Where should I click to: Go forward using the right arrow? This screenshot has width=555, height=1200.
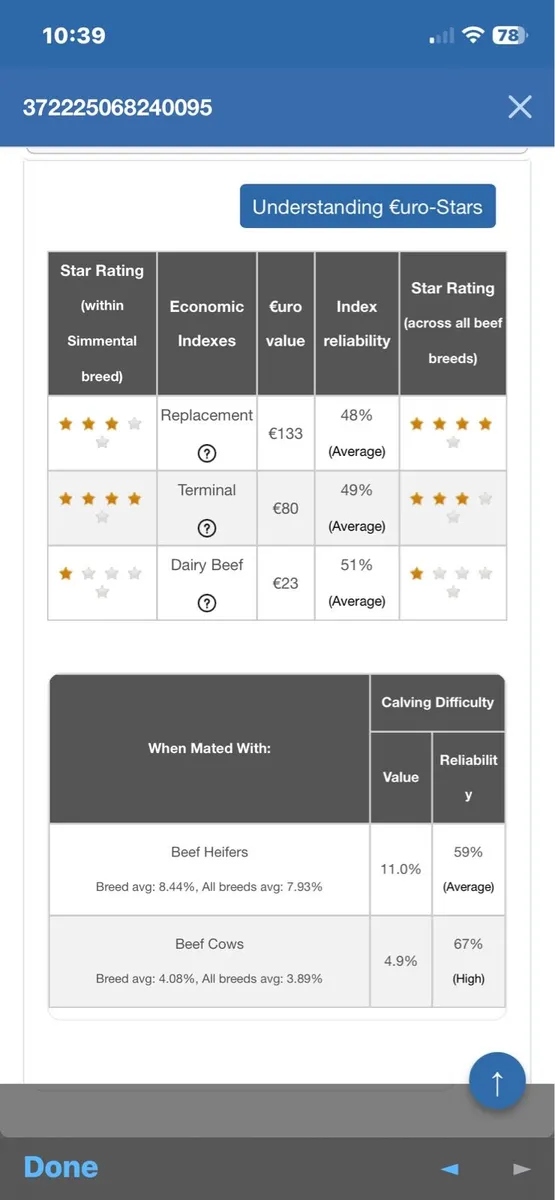(521, 1168)
